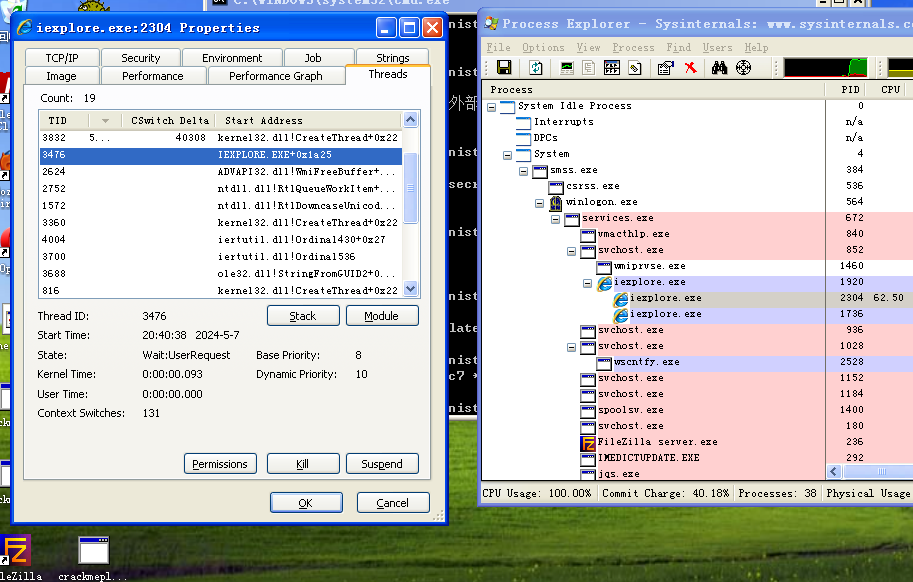Collapse the System Idle Process node
This screenshot has width=913, height=582.
coord(492,106)
